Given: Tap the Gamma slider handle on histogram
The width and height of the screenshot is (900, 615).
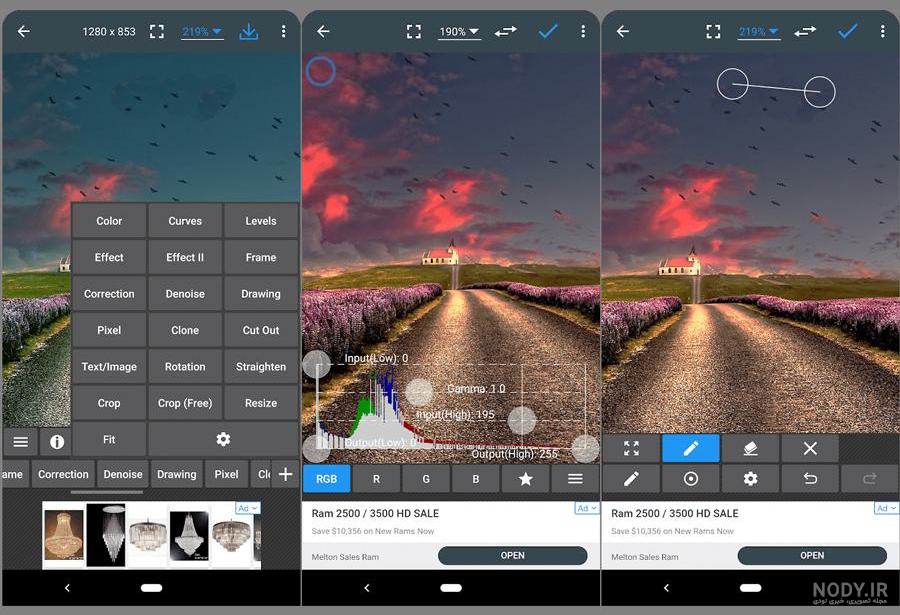Looking at the screenshot, I should click(420, 392).
